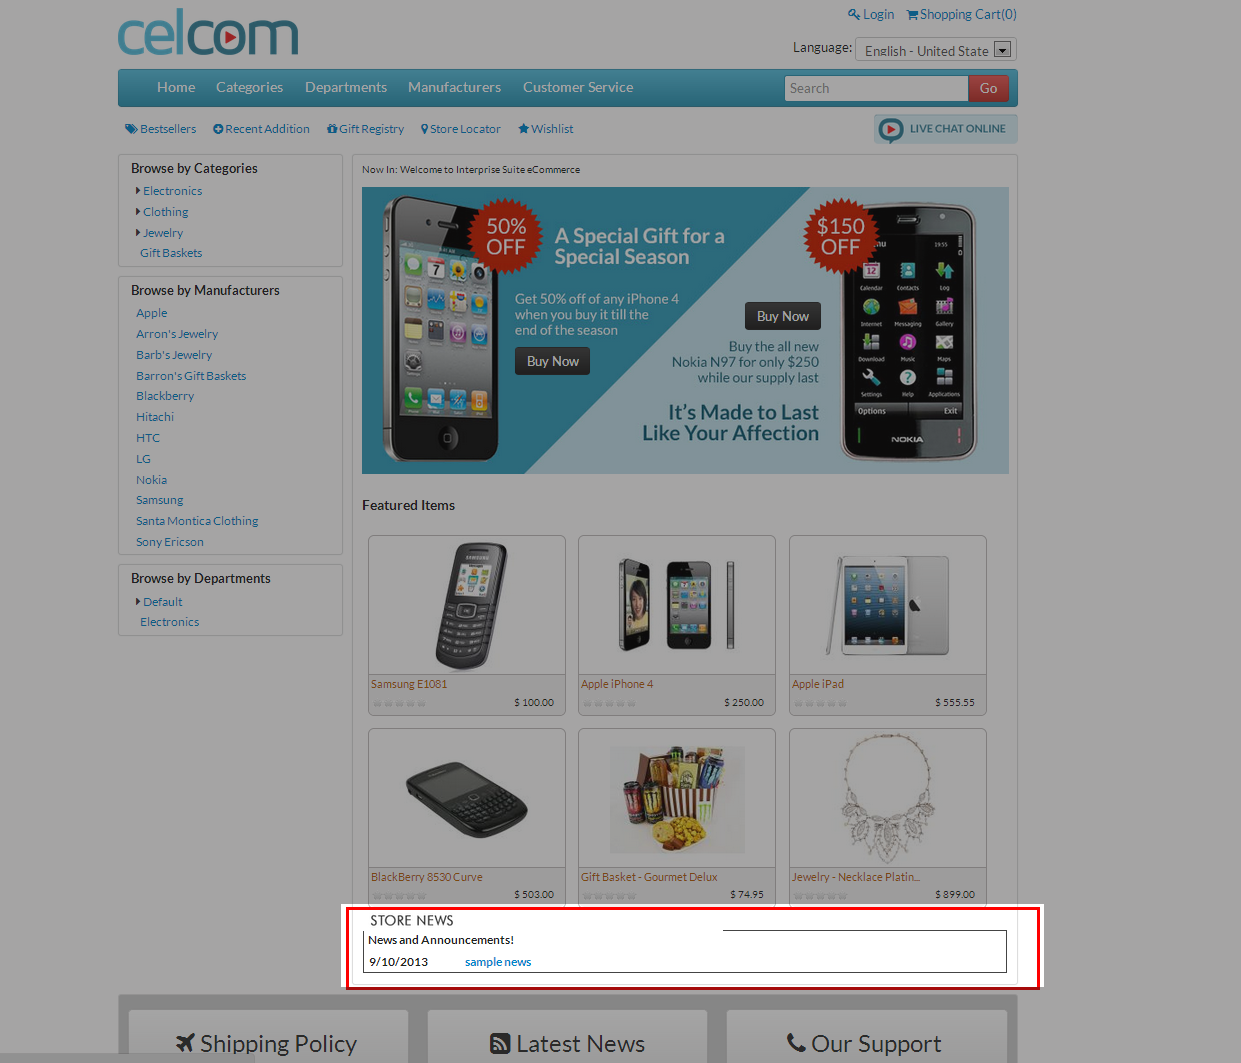This screenshot has width=1241, height=1063.
Task: Open the Shopping Cart icon
Action: coord(912,14)
